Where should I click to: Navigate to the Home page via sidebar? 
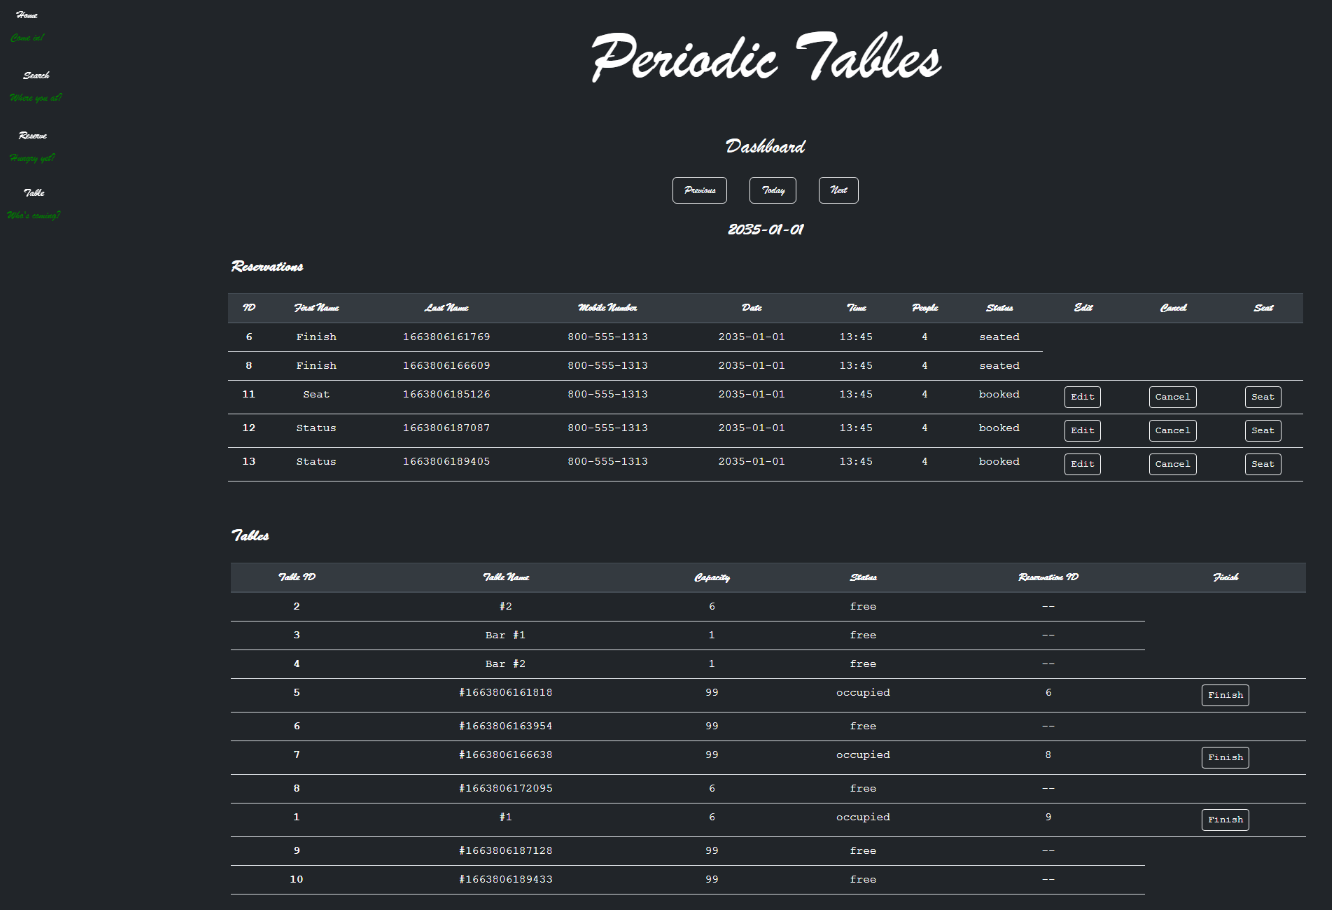pos(26,16)
